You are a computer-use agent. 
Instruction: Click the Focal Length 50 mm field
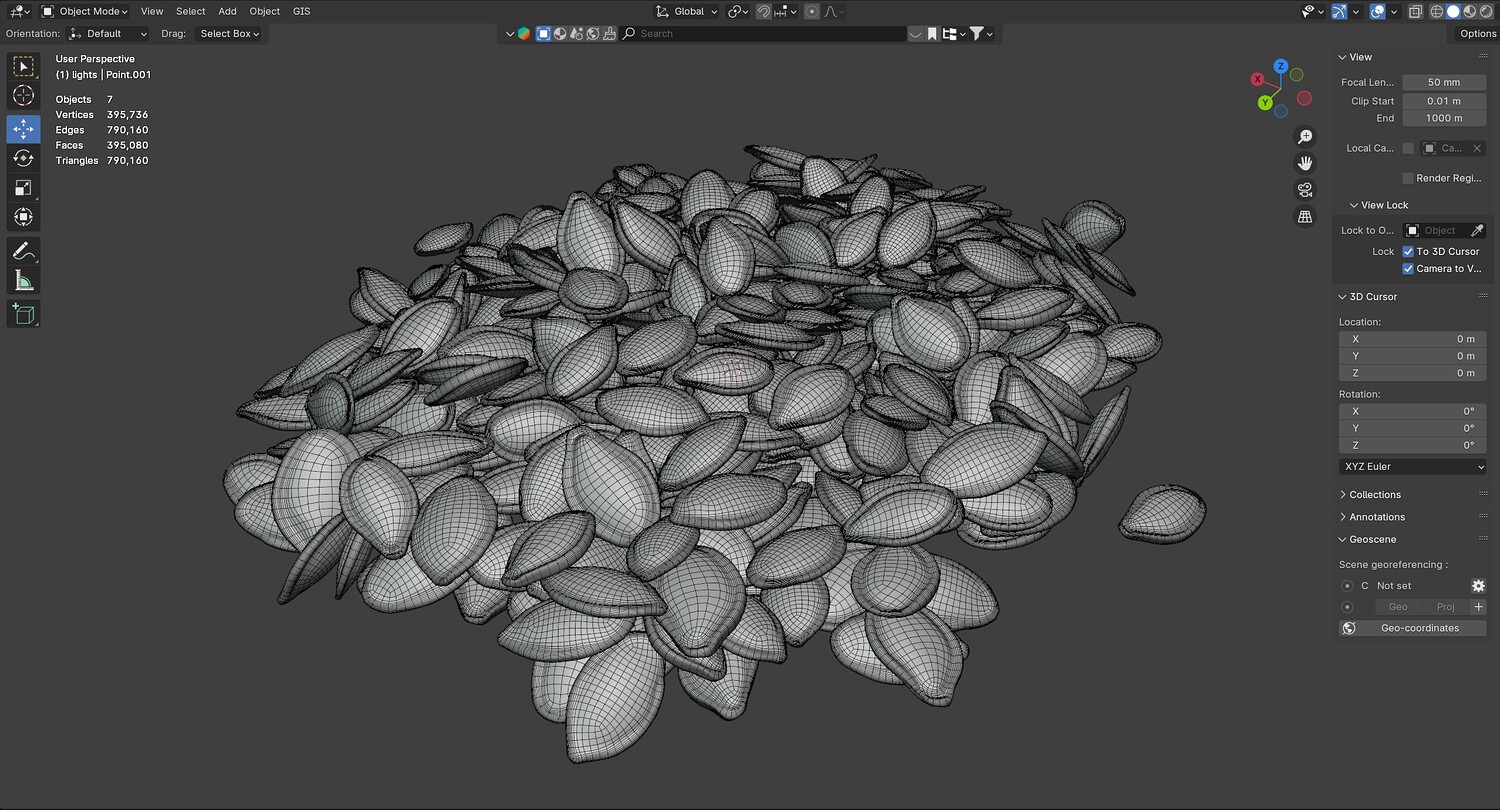[x=1444, y=82]
